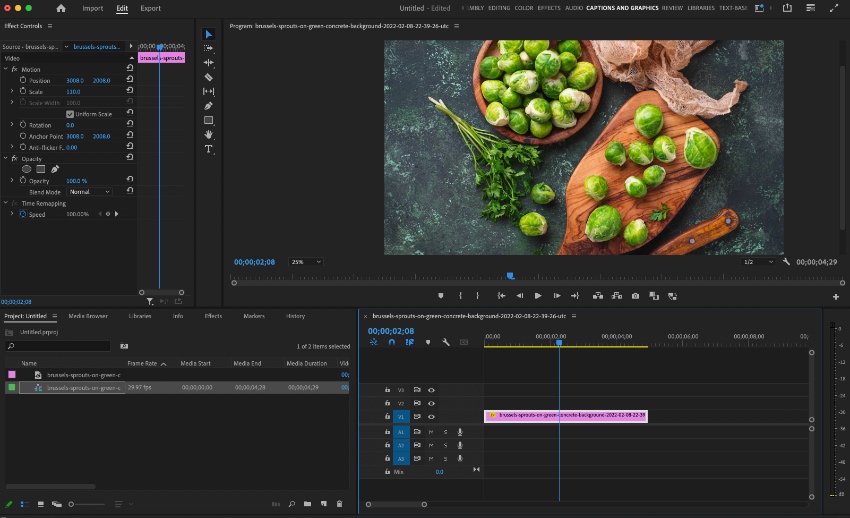
Task: Select the Rectangle tool
Action: [209, 120]
